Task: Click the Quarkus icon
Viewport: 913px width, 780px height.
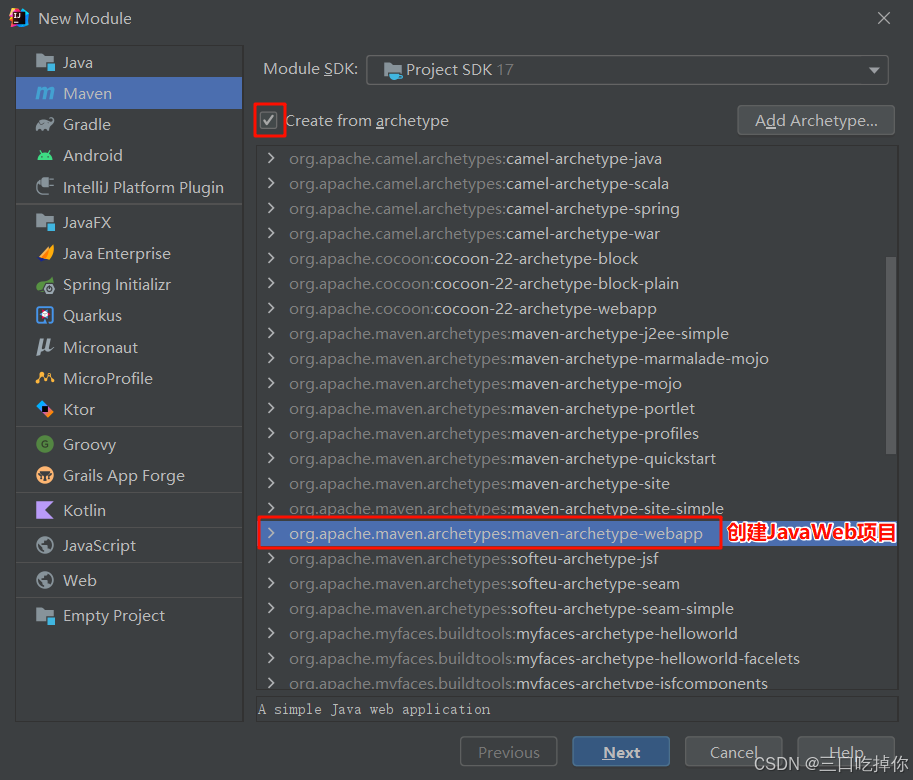Action: [x=45, y=315]
